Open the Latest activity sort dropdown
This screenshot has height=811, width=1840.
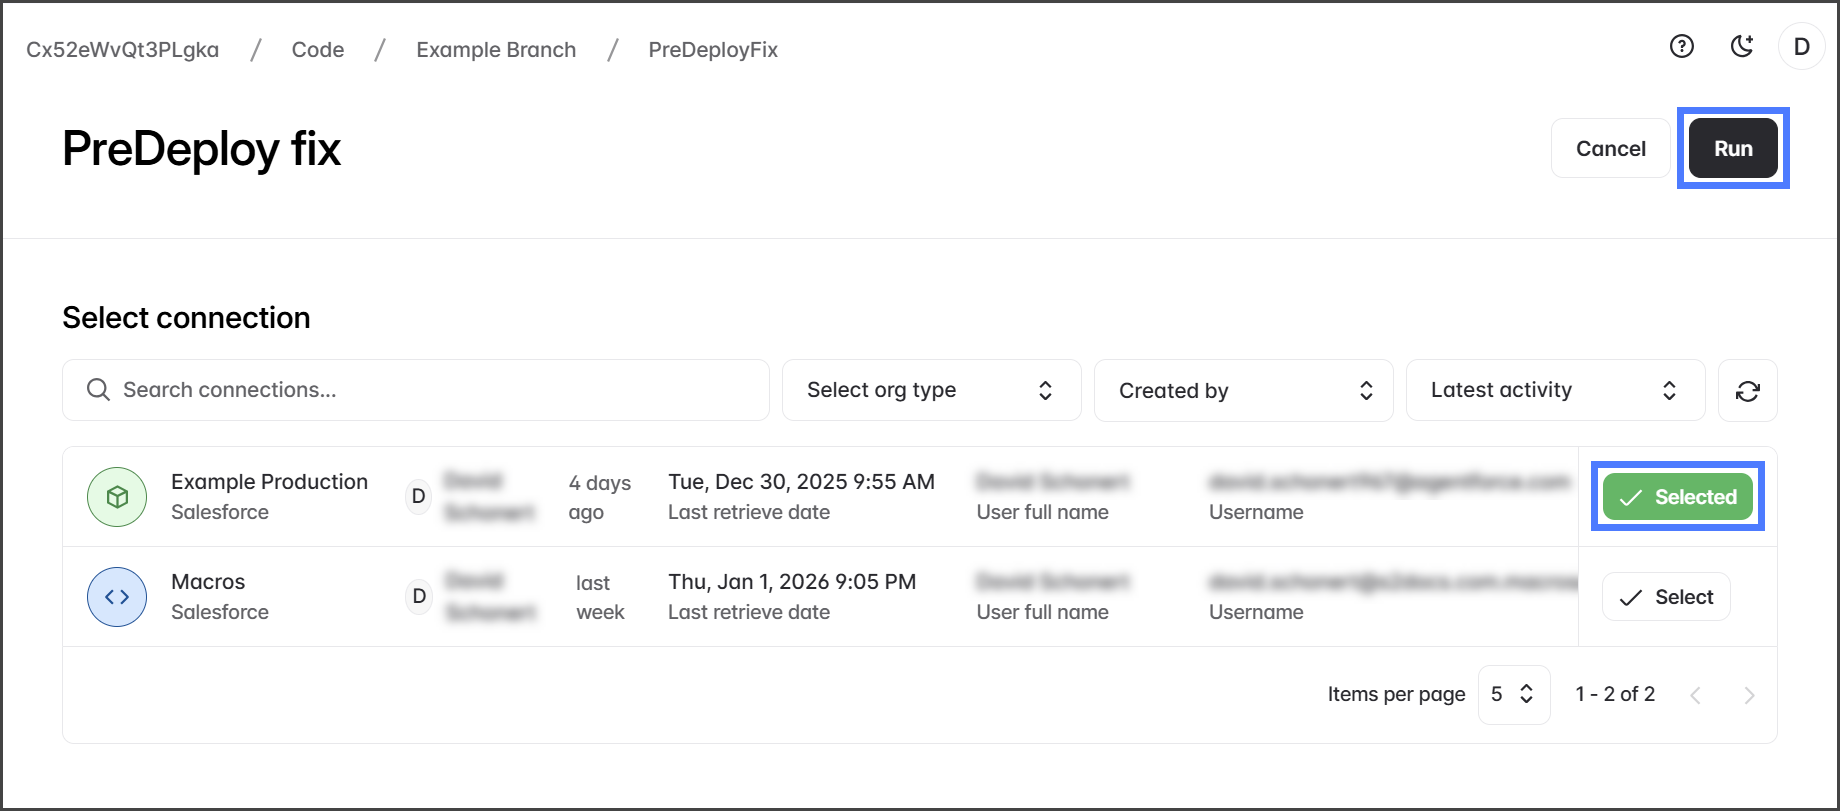point(1555,391)
